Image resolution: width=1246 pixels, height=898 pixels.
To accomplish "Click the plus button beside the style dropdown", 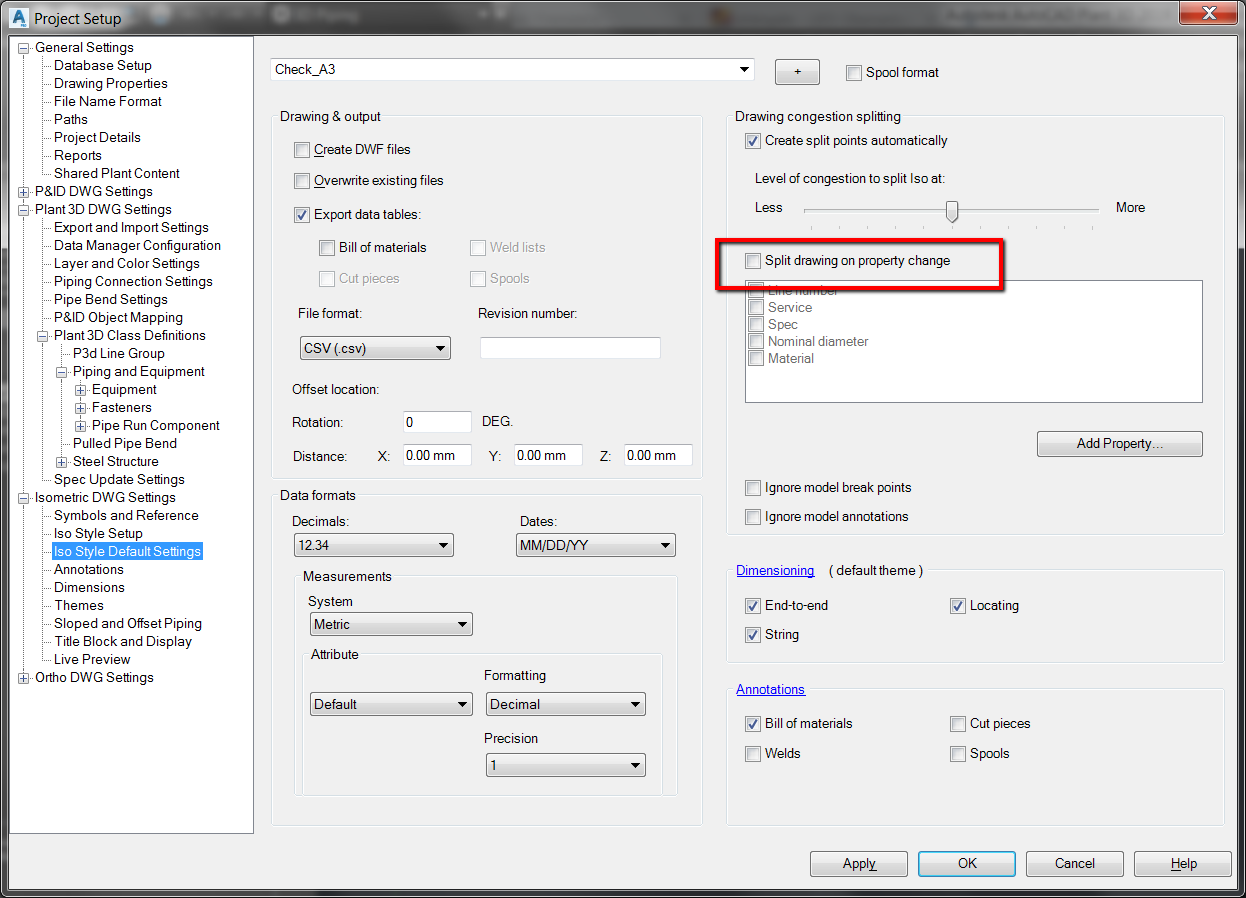I will pos(796,71).
